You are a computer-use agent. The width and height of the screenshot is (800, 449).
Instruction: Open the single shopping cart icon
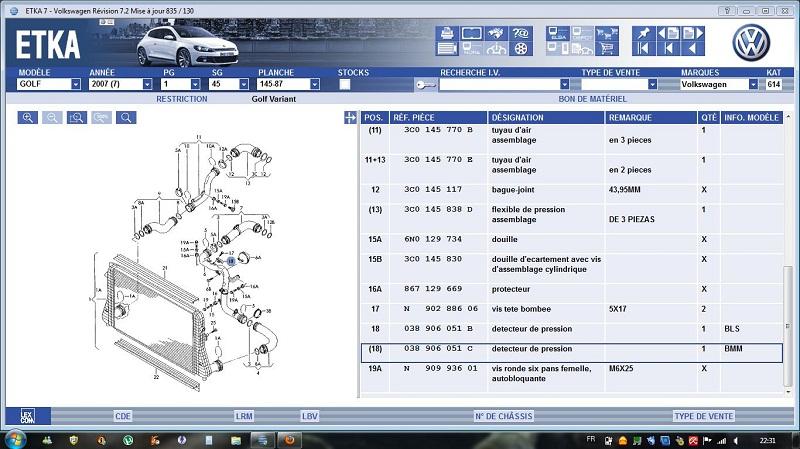pyautogui.click(x=606, y=49)
